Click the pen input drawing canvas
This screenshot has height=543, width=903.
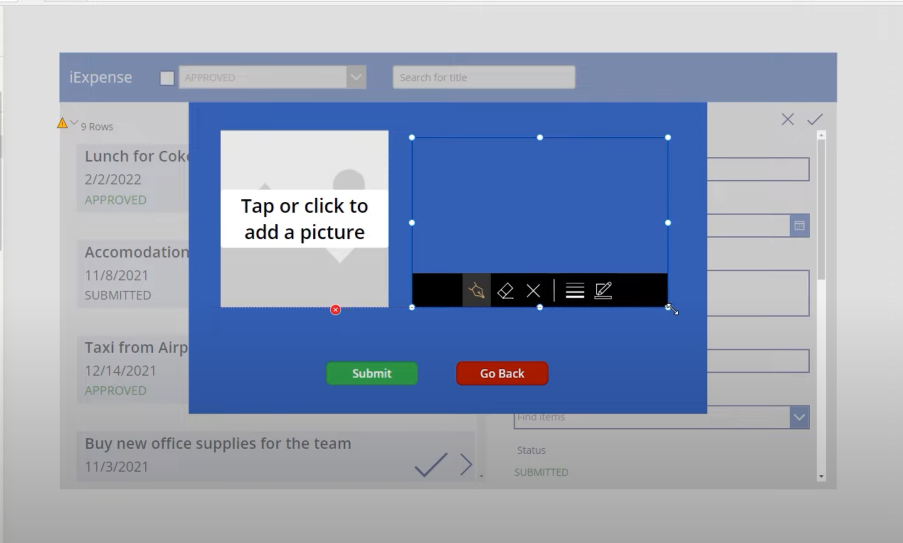pyautogui.click(x=540, y=205)
